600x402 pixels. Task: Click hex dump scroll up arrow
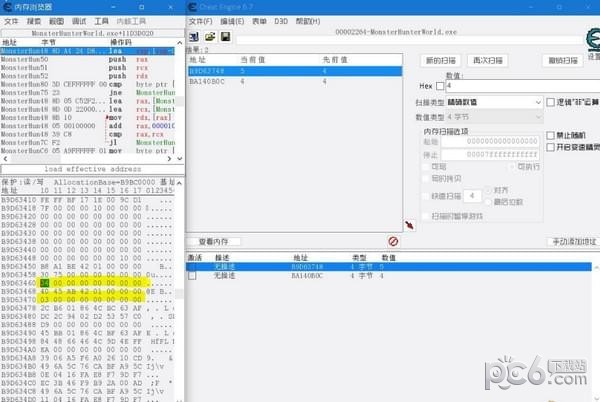pyautogui.click(x=179, y=183)
